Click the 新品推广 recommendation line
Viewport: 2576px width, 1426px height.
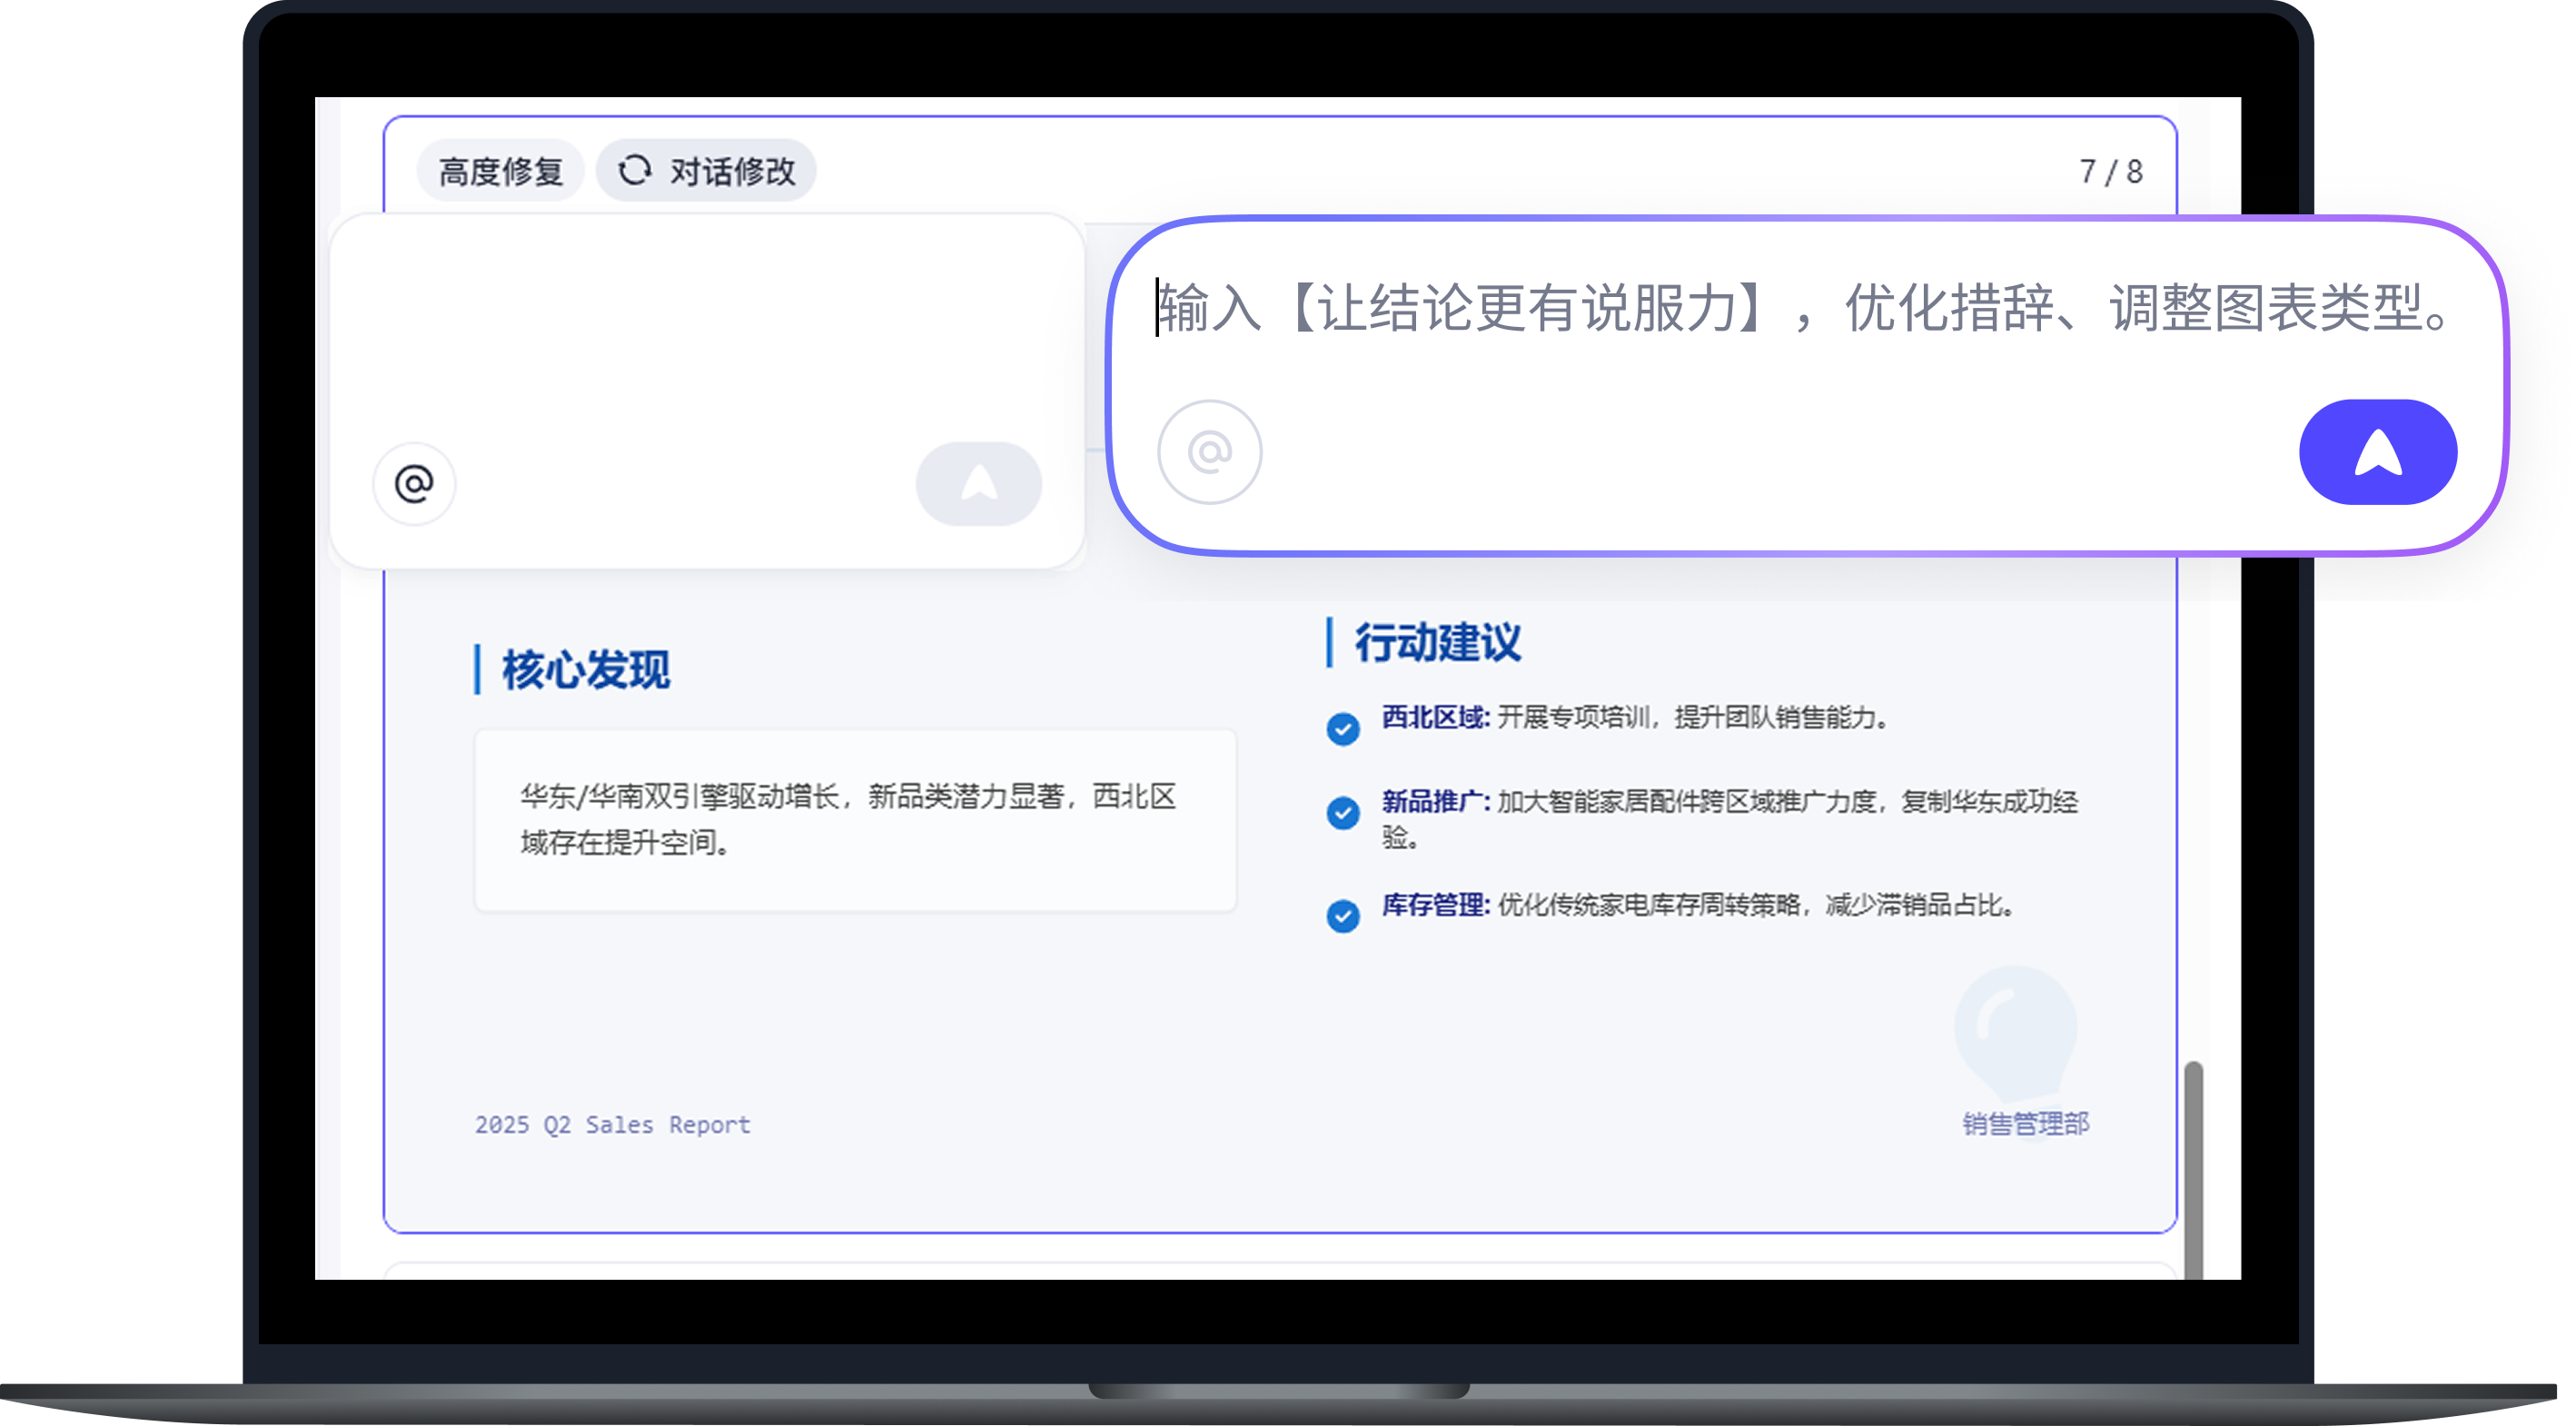pyautogui.click(x=1730, y=820)
